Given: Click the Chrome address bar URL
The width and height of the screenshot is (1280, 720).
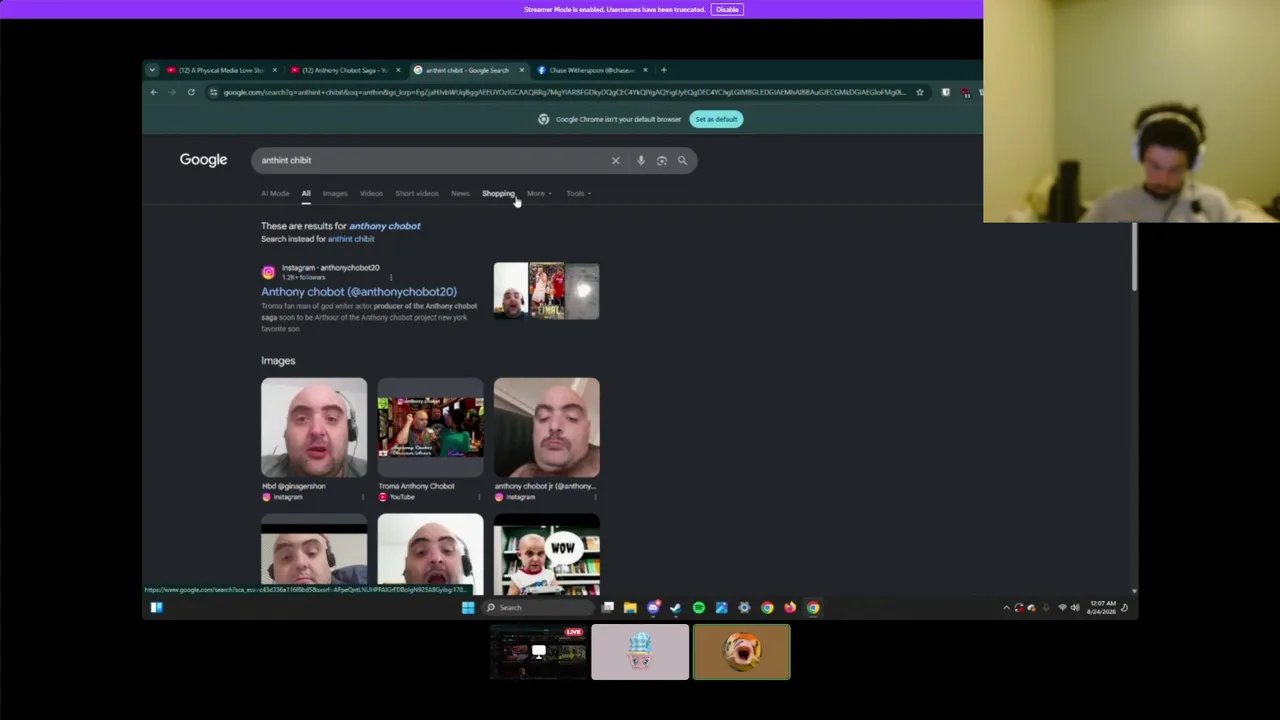Looking at the screenshot, I should tap(565, 92).
